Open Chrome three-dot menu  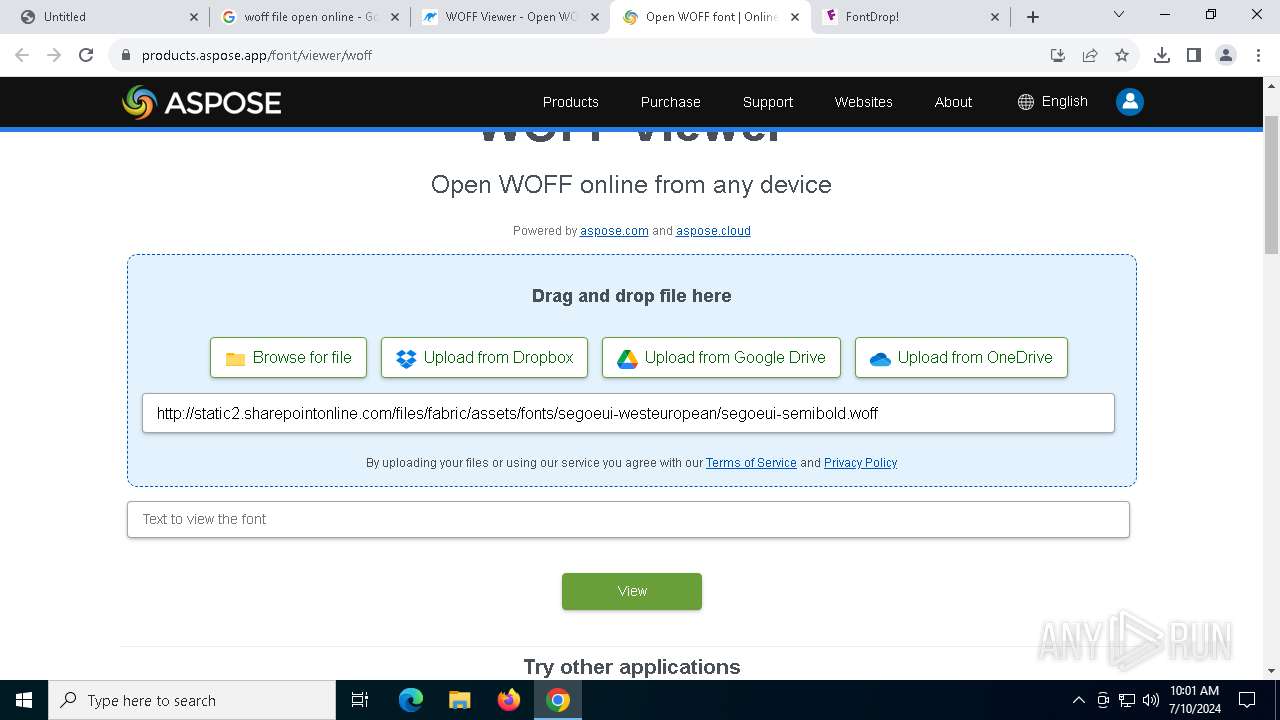click(1258, 55)
